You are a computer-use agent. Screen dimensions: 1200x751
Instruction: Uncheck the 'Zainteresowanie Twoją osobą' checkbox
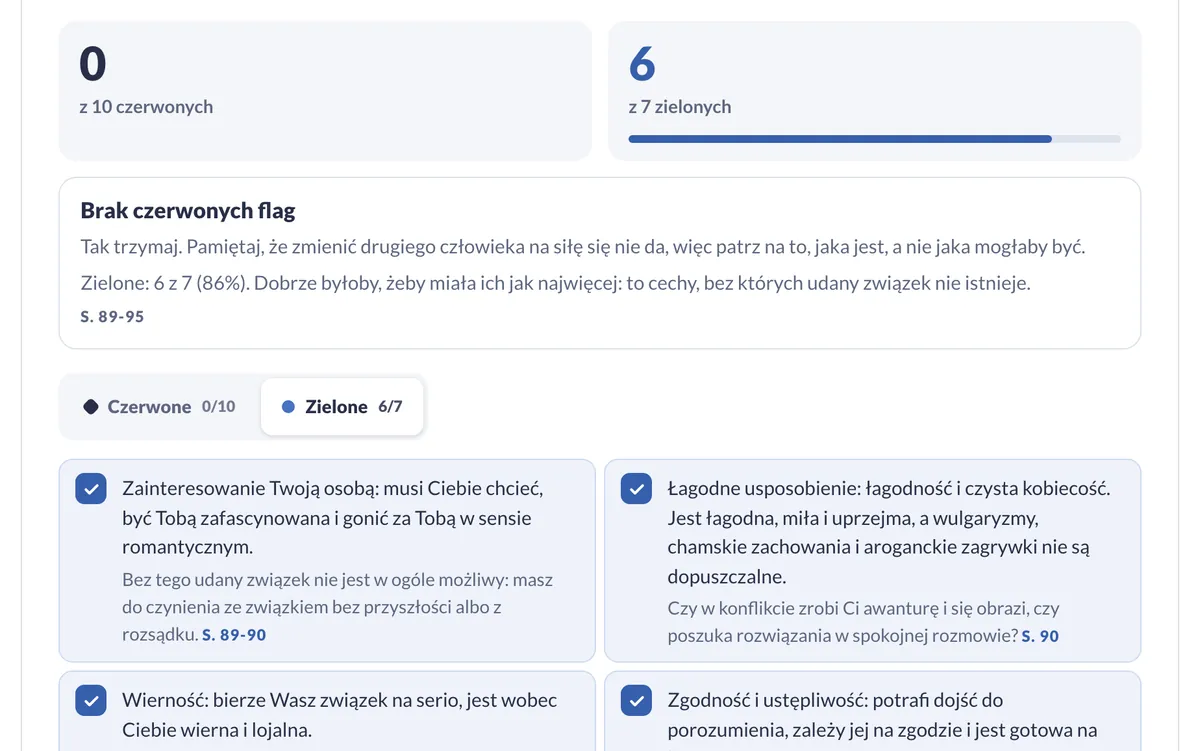point(91,489)
